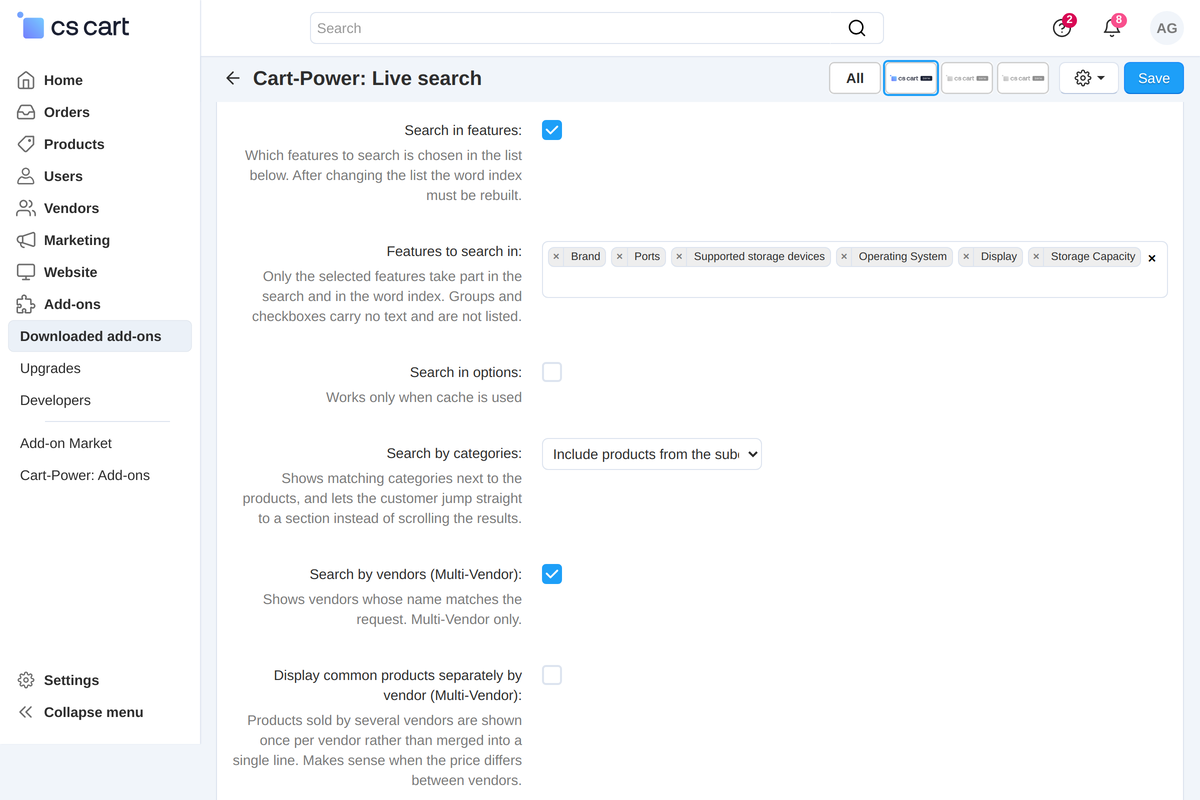Viewport: 1200px width, 800px height.
Task: Enable Search in options checkbox
Action: pyautogui.click(x=552, y=372)
